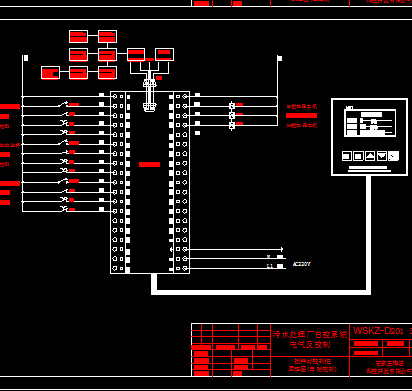
Task: Select the drawing number text WSKZ-D201
Action: click(x=378, y=331)
